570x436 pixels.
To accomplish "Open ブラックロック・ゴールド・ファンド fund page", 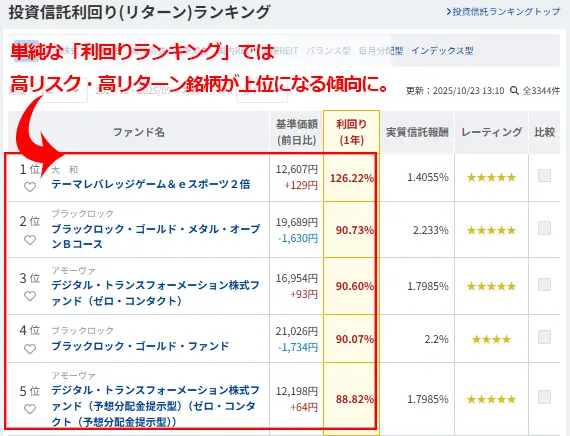I will (140, 346).
